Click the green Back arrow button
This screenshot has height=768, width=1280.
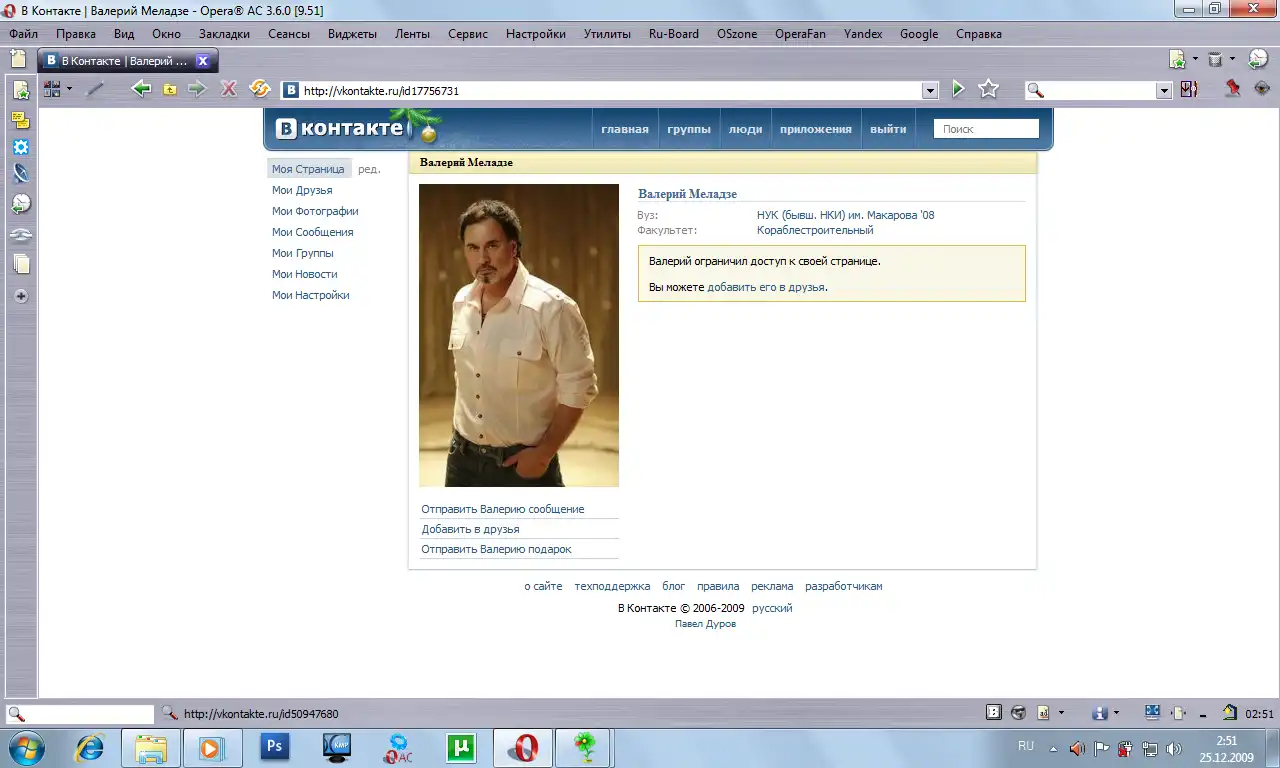pyautogui.click(x=141, y=89)
